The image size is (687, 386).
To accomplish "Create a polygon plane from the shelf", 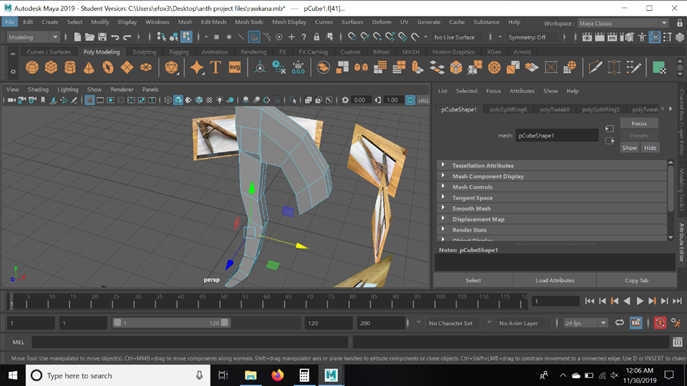I will [x=127, y=67].
